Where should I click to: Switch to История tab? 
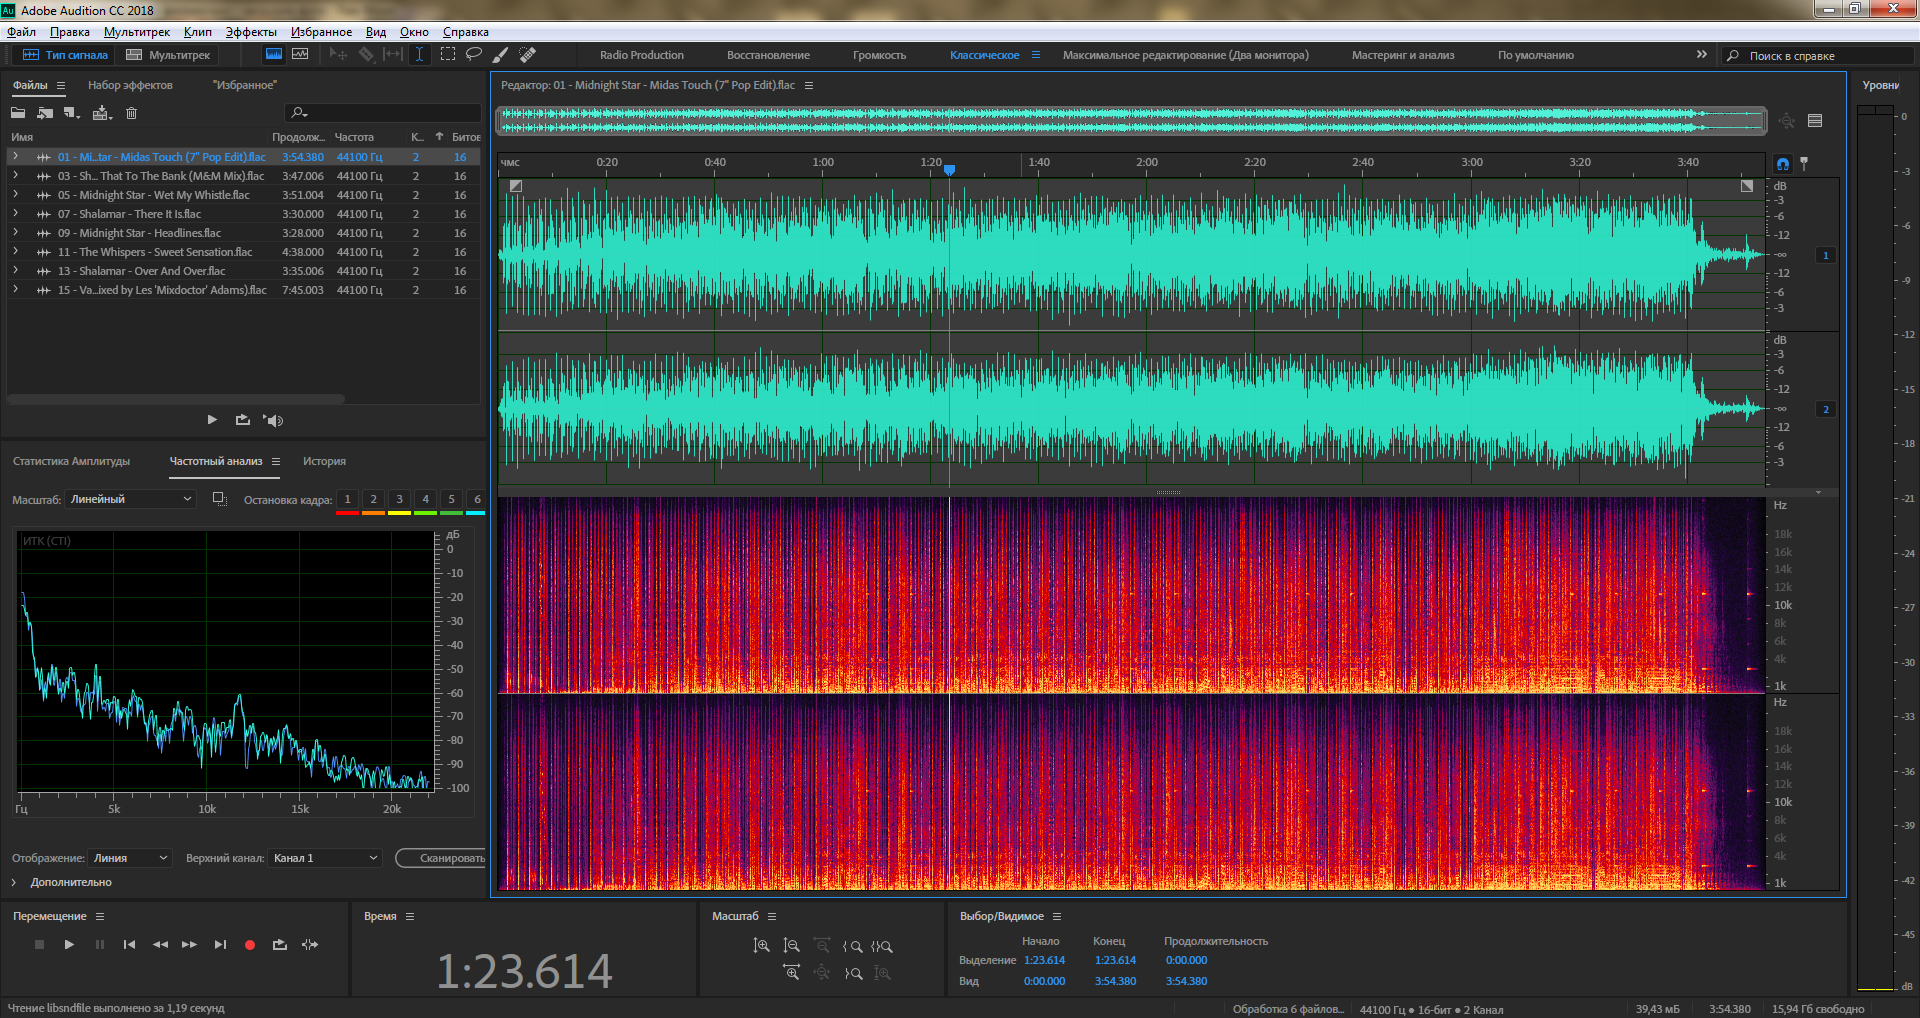[x=324, y=461]
